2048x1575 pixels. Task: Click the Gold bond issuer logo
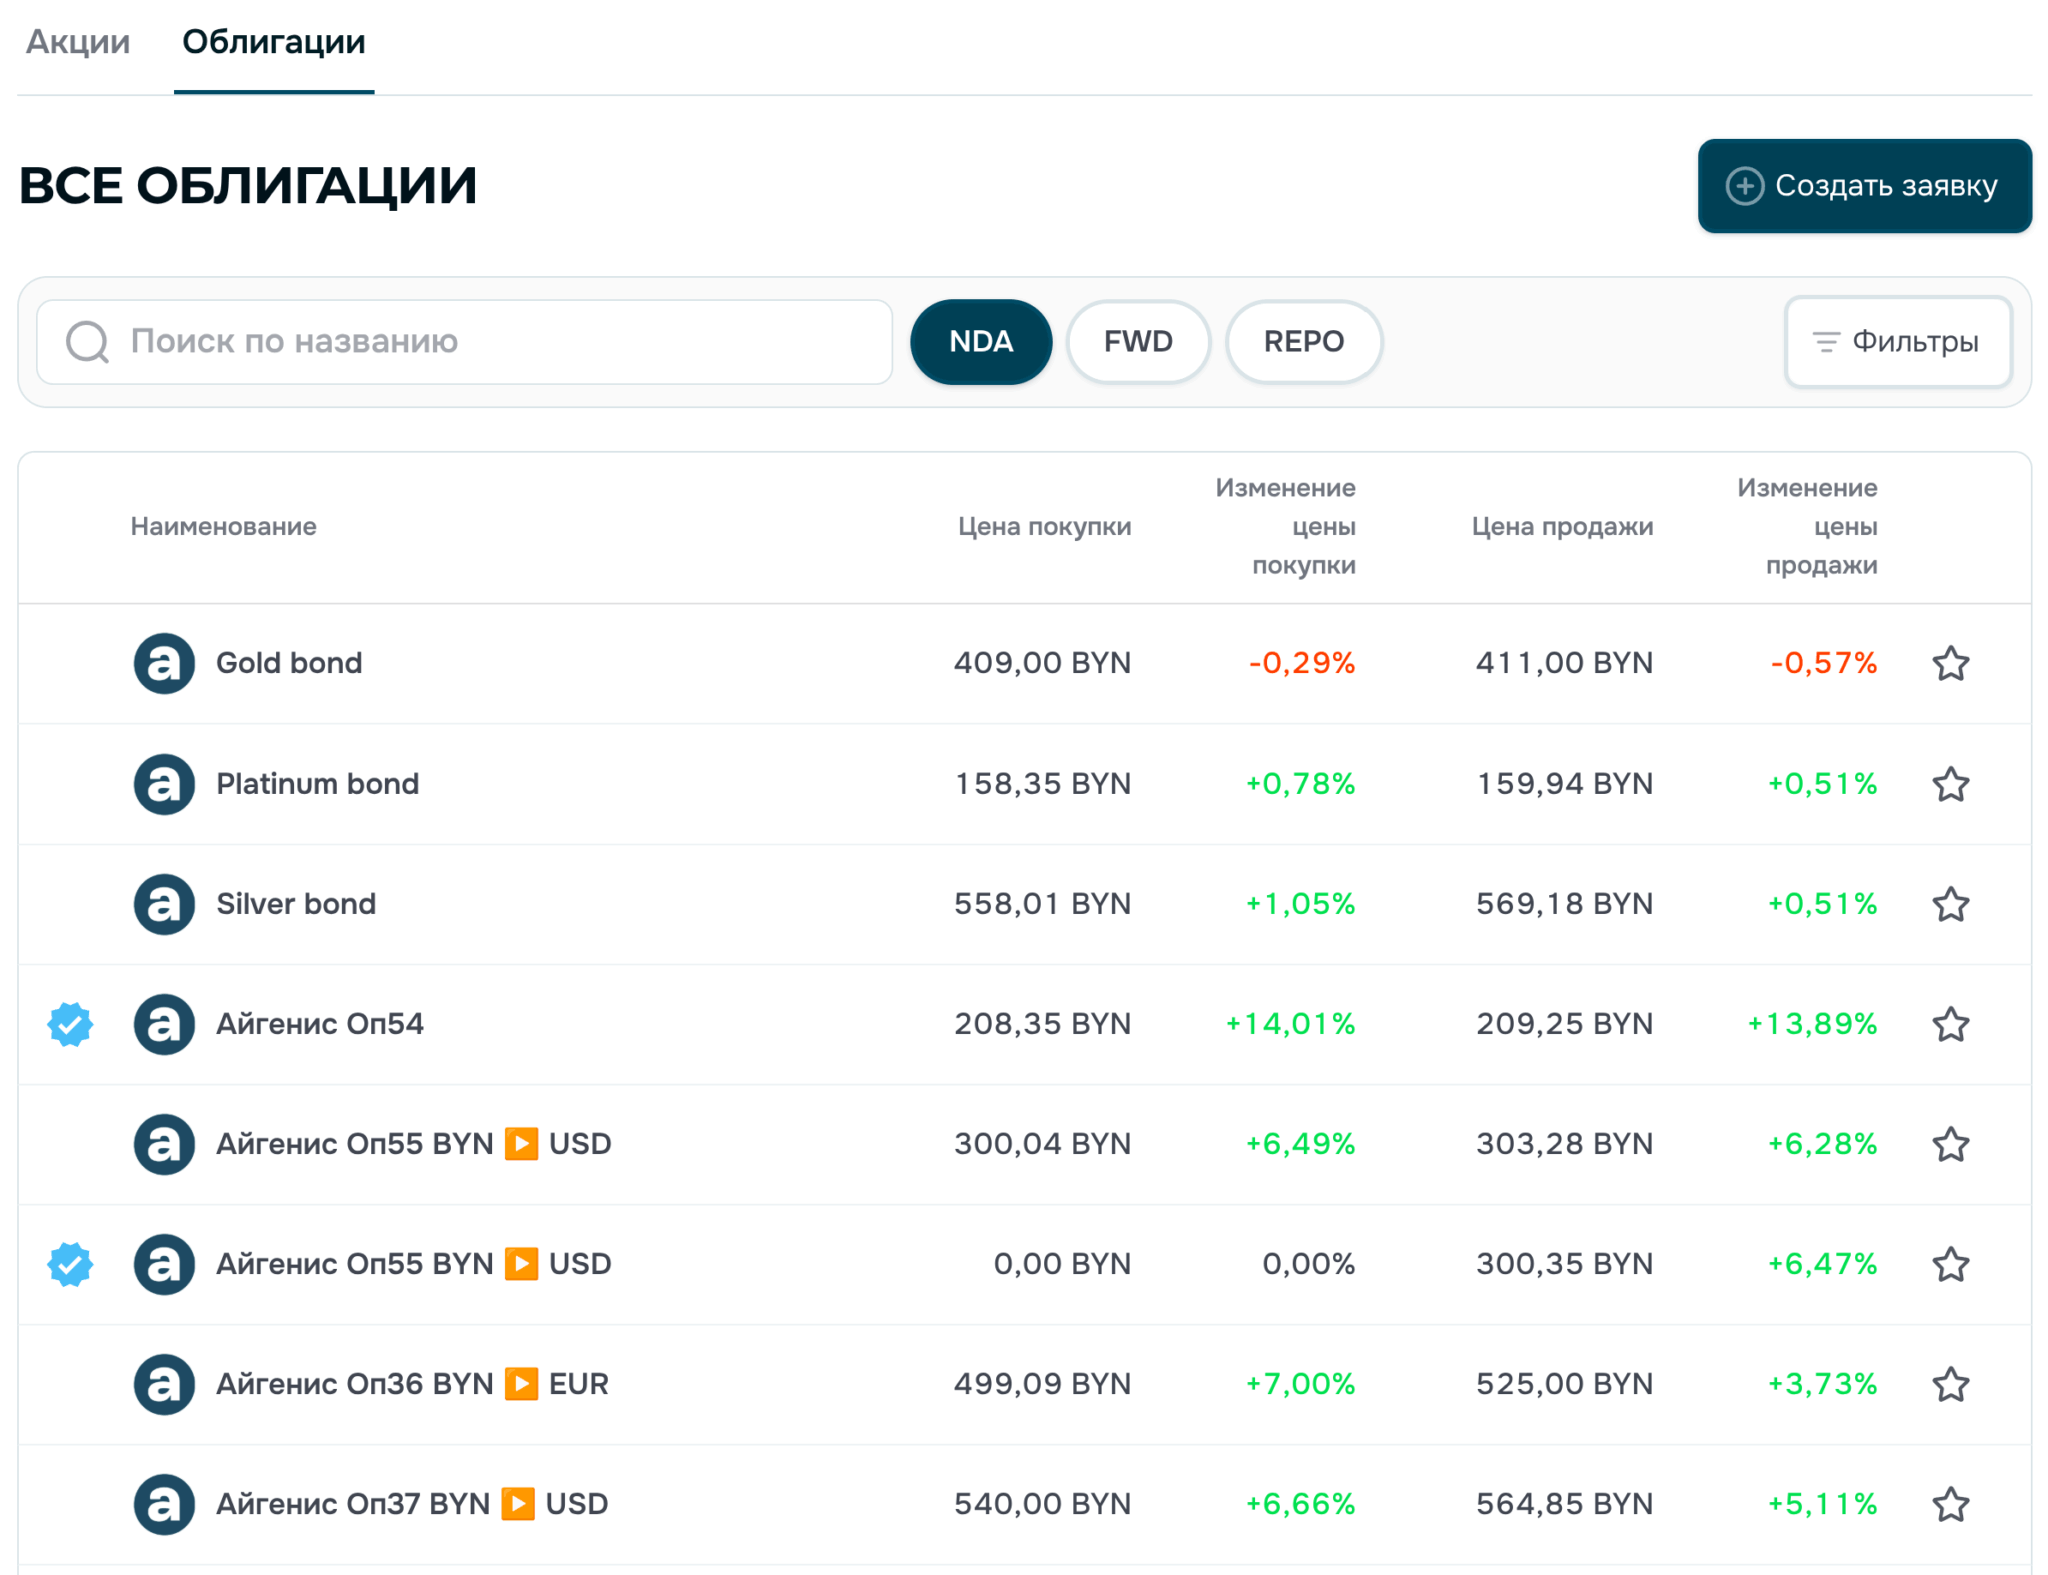[x=164, y=663]
